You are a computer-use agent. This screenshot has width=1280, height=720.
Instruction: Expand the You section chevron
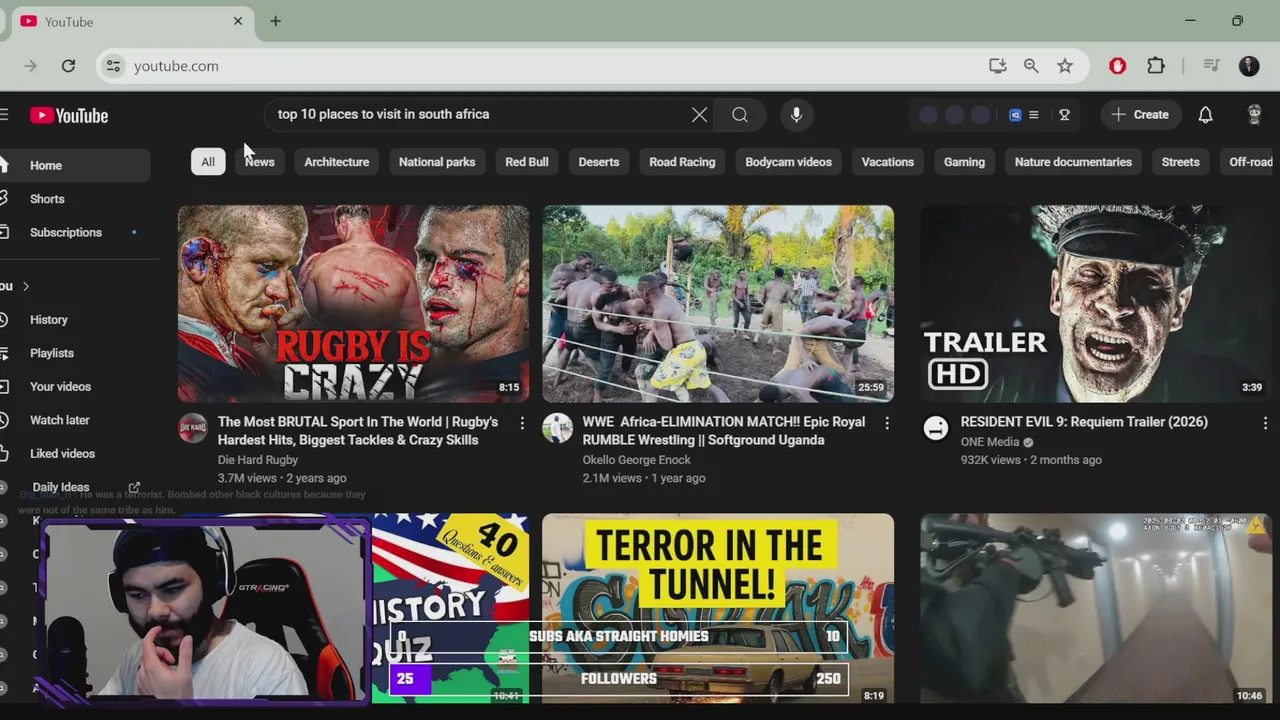coord(26,287)
